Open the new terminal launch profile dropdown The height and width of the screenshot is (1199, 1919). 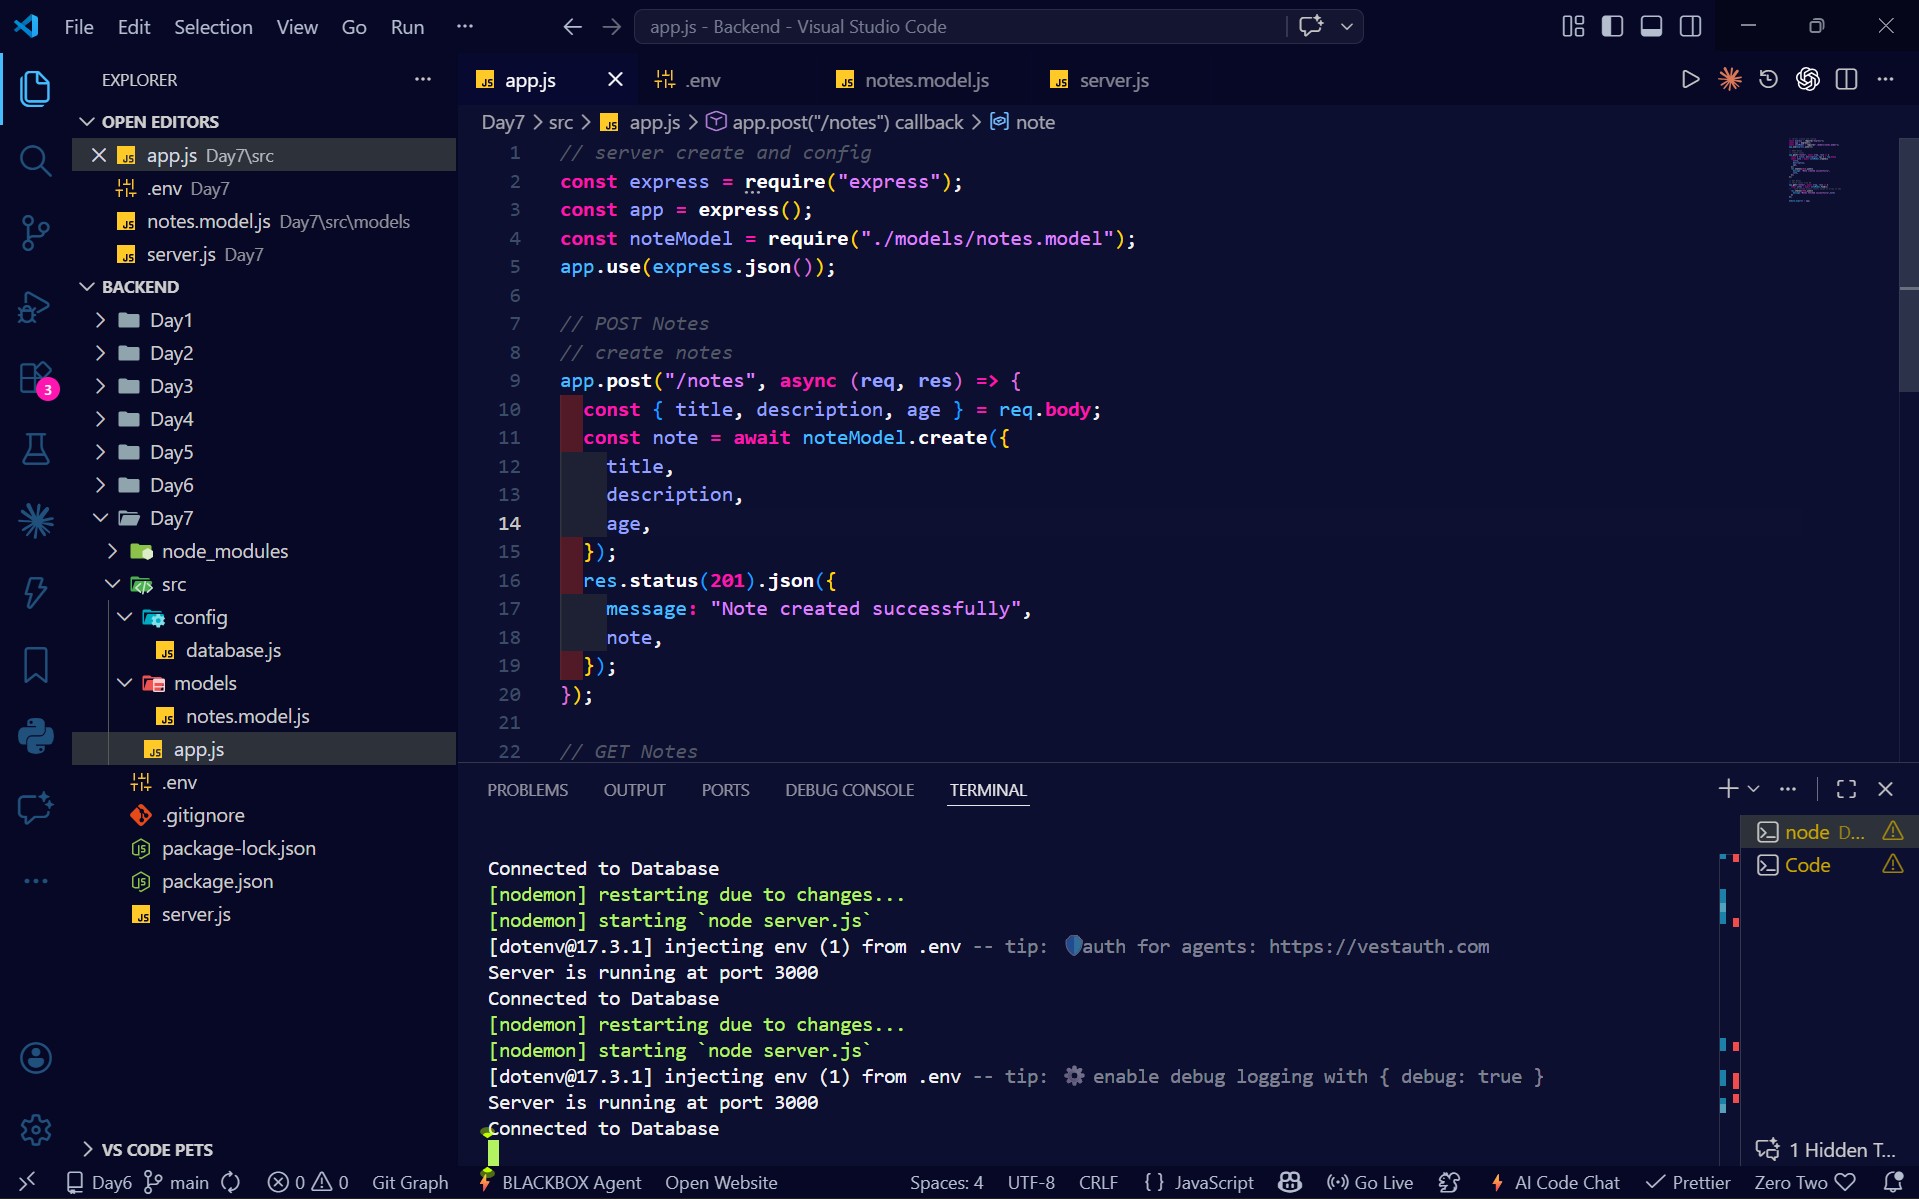click(1753, 789)
